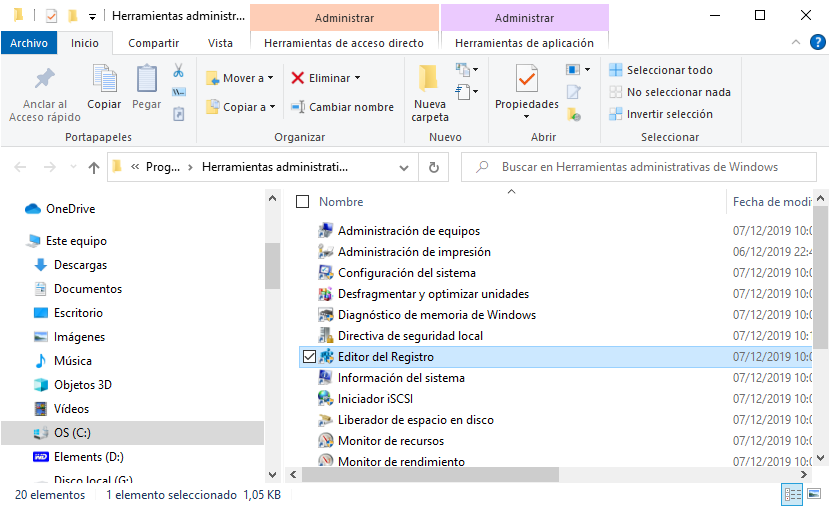Click the Historial icon in Abrir group

(x=574, y=114)
